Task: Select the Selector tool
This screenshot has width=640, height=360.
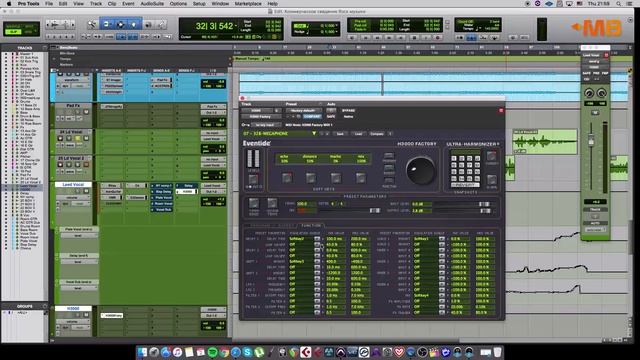Action: point(120,24)
